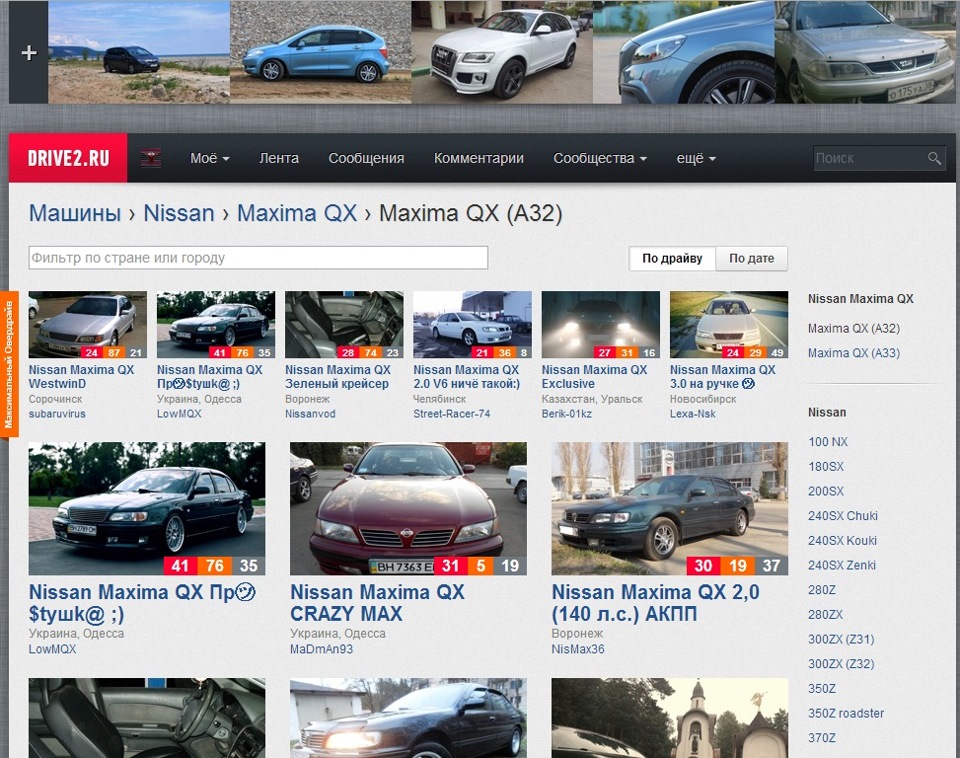
Task: Open the blue hatchback header photo
Action: click(320, 52)
